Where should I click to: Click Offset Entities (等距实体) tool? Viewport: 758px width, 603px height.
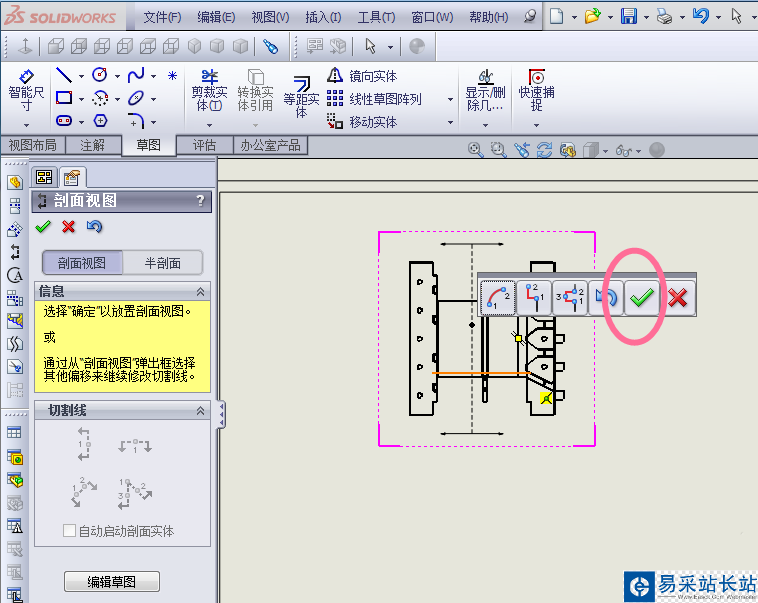point(301,97)
